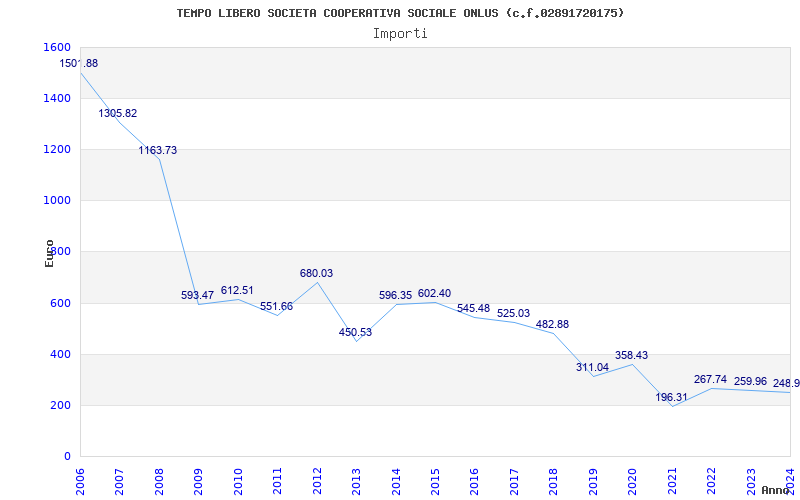Image resolution: width=800 pixels, height=500 pixels.
Task: Select the 1163.73 data value
Action: click(158, 151)
